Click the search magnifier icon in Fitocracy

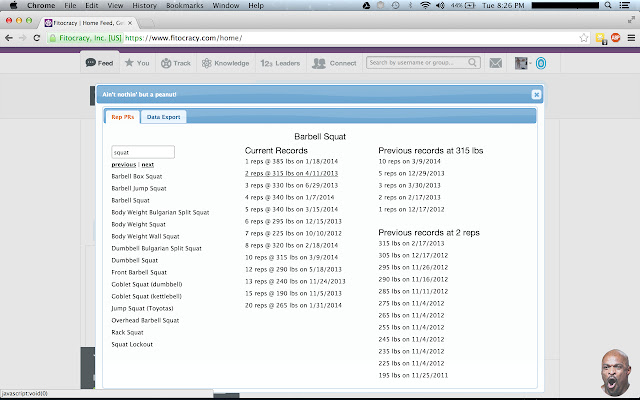[x=472, y=62]
